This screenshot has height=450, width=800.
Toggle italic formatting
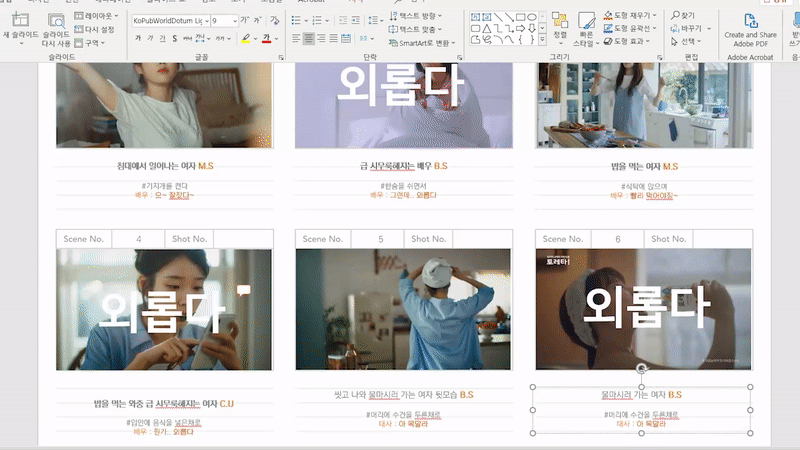point(150,38)
